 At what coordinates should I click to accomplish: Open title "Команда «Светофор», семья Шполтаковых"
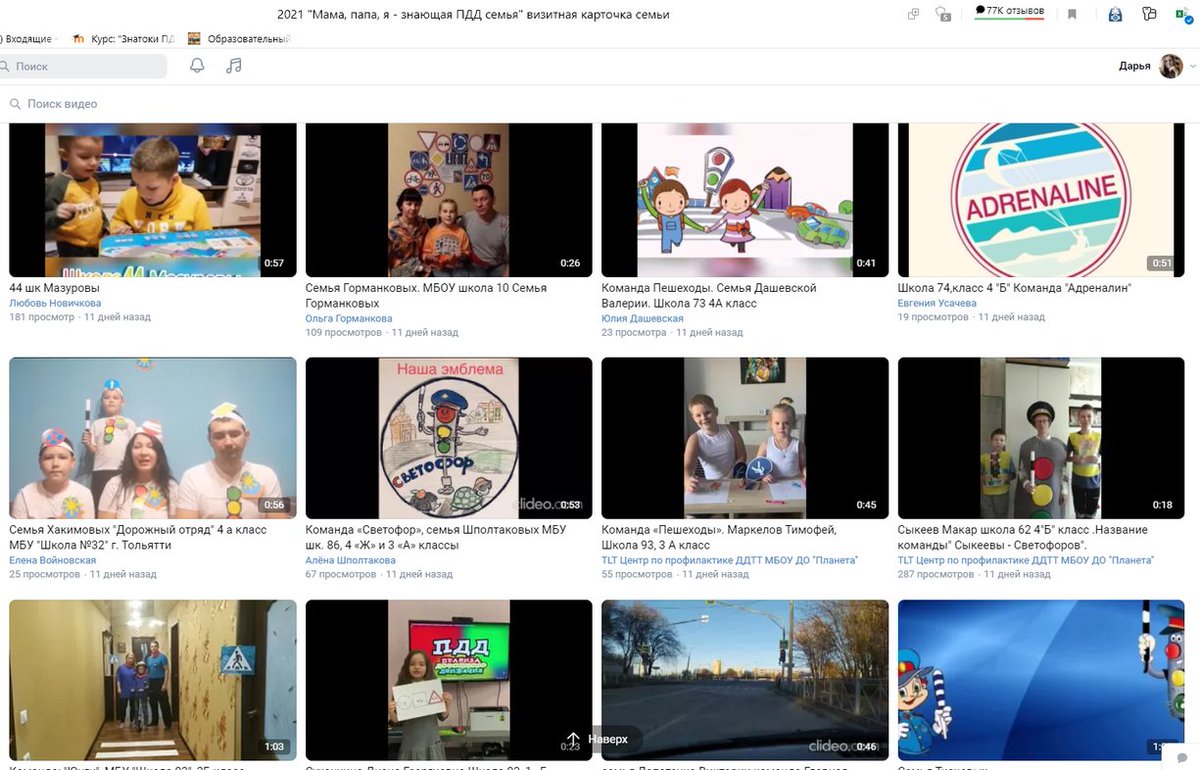coord(435,537)
